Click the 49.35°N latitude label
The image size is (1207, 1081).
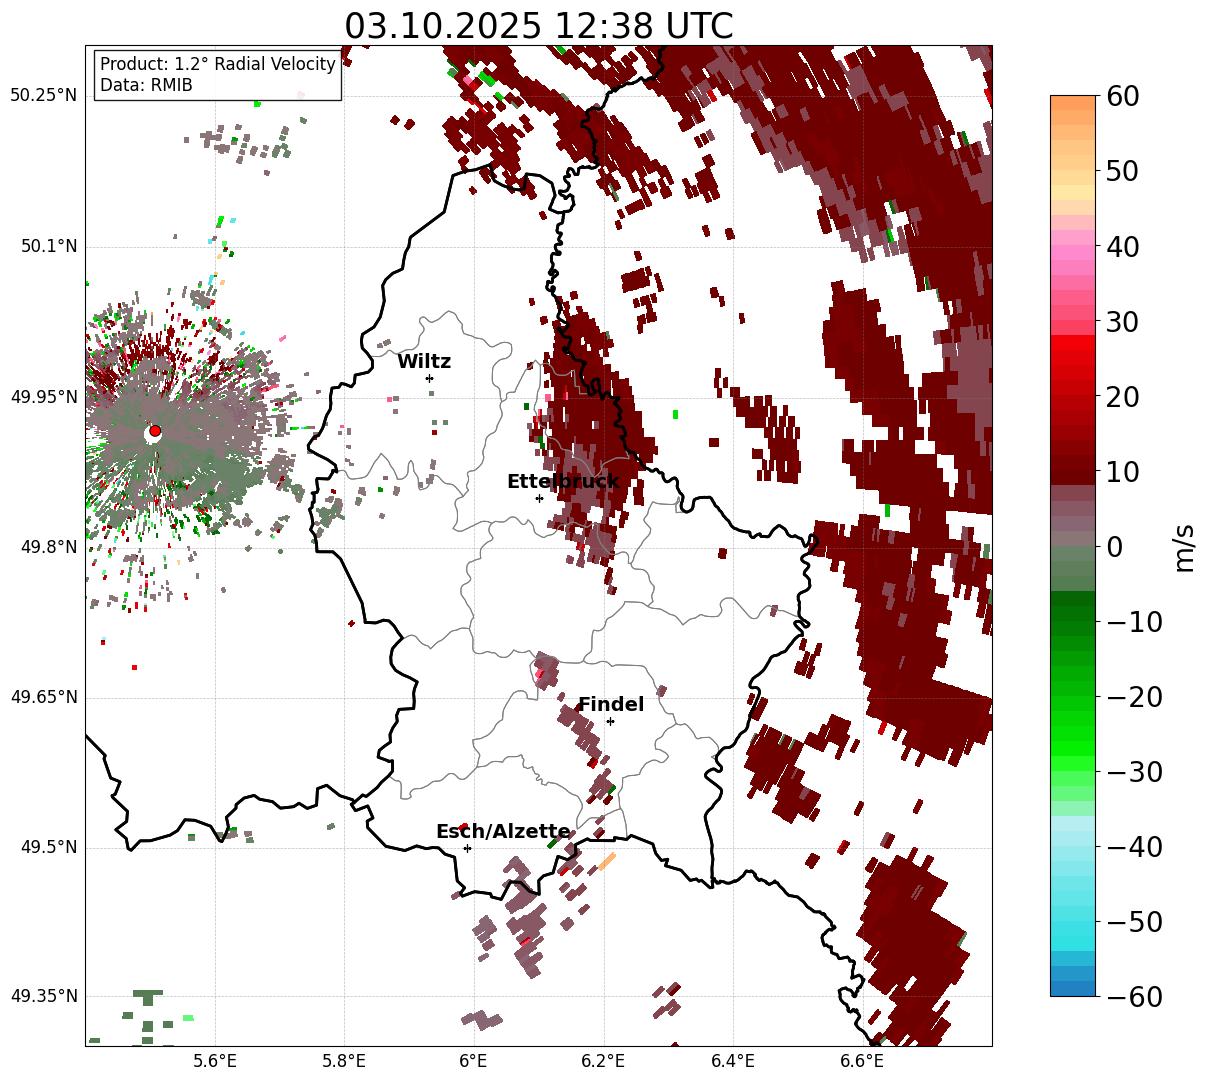click(44, 996)
